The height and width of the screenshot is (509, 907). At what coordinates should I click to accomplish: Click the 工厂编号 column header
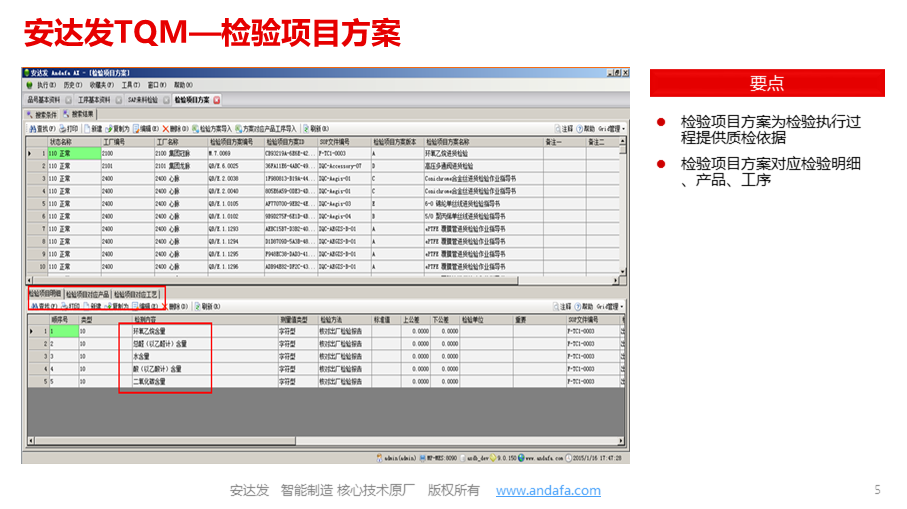127,142
